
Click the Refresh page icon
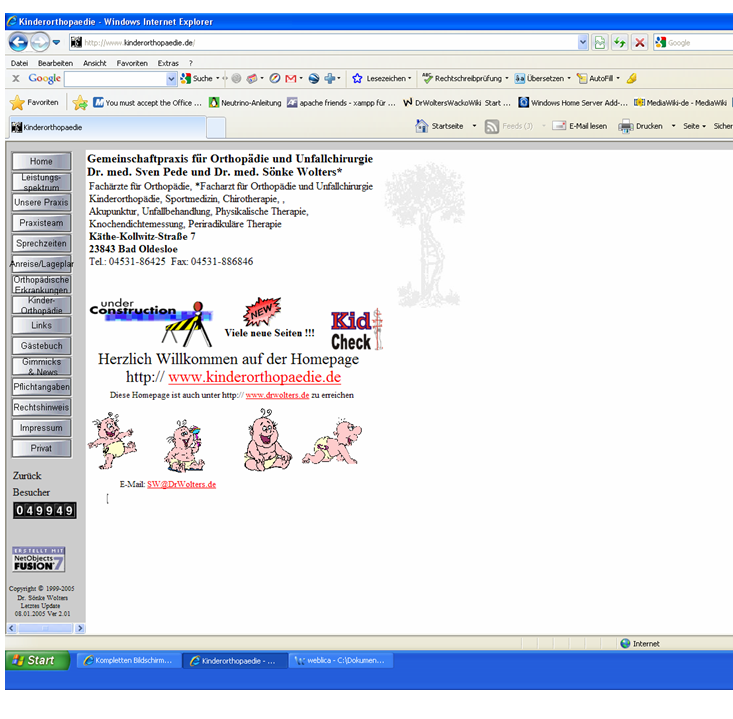click(x=619, y=42)
